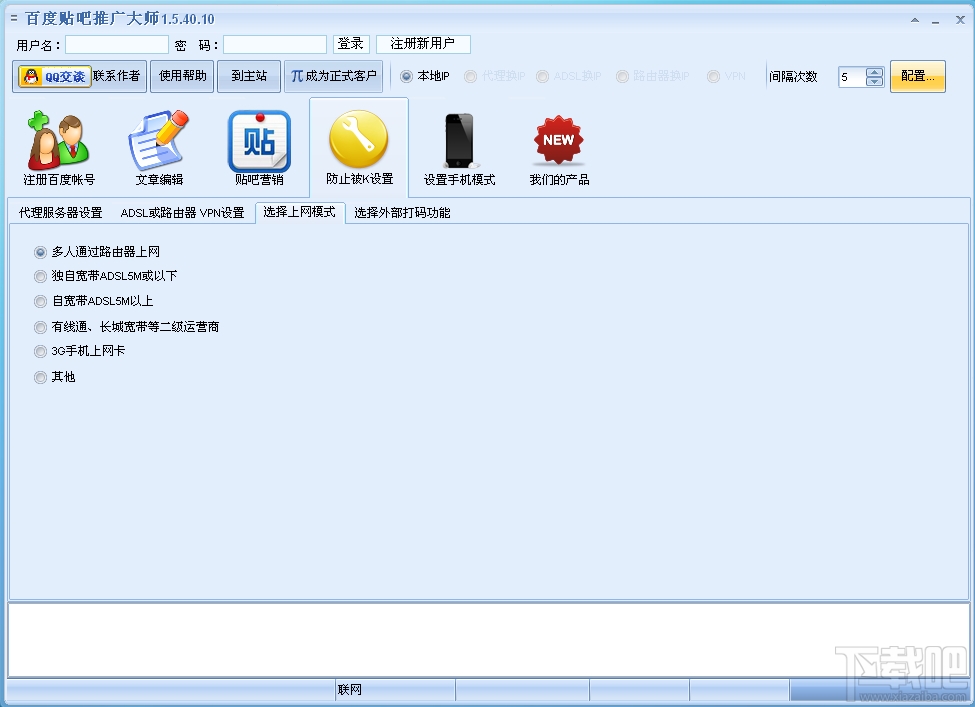Select the ADSL换IP radio option
Viewport: 975px width, 707px height.
pos(542,76)
